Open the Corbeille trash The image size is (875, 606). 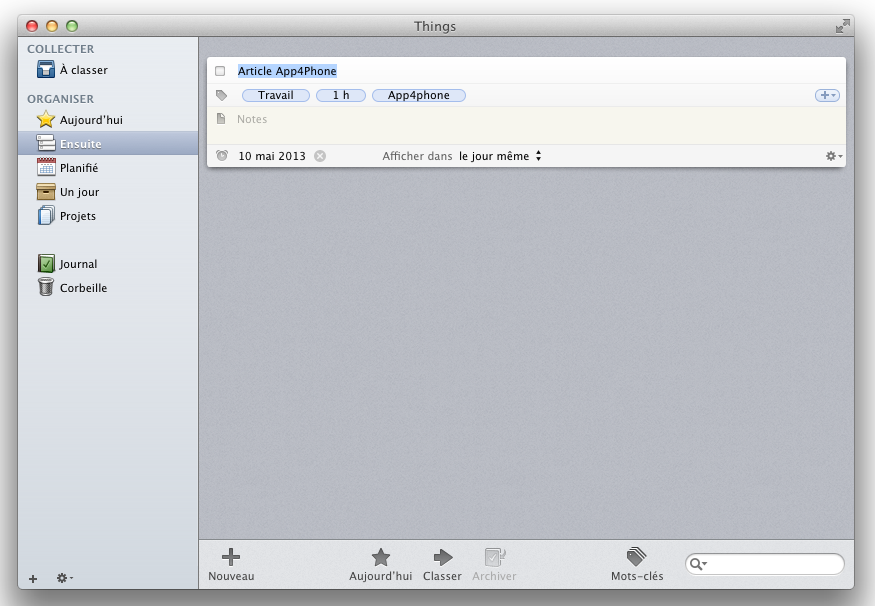[x=82, y=288]
